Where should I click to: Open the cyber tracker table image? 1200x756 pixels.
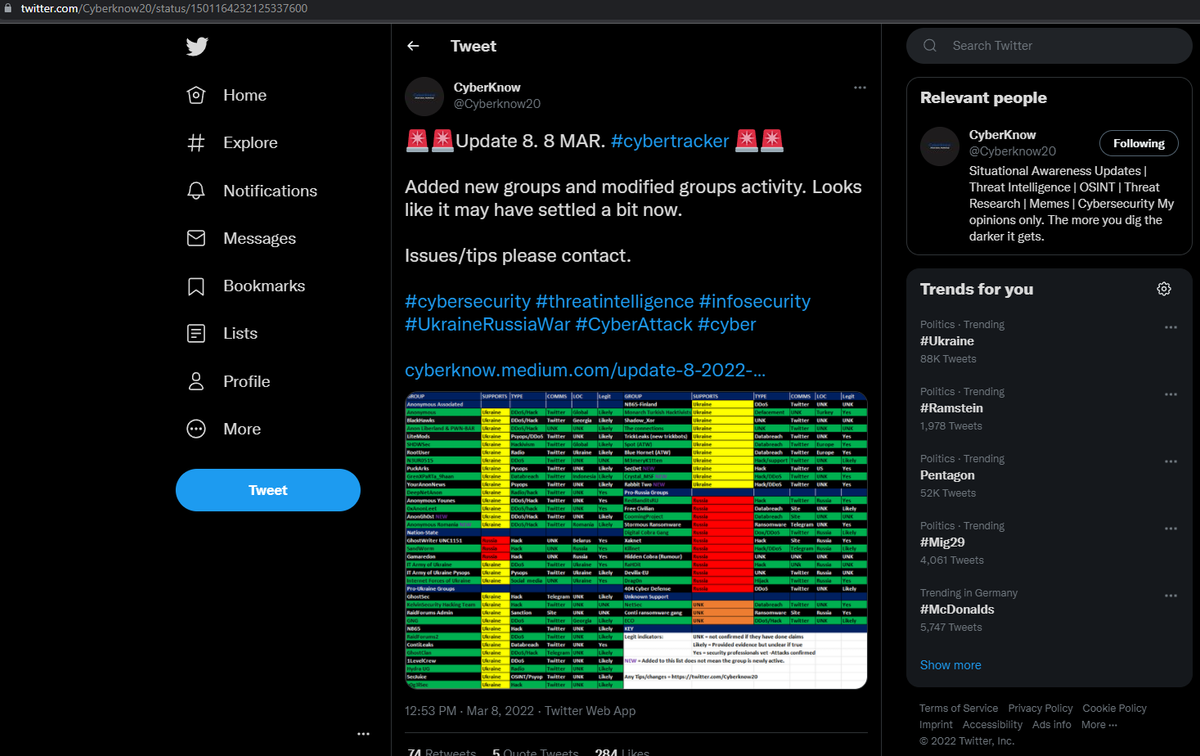click(x=636, y=540)
